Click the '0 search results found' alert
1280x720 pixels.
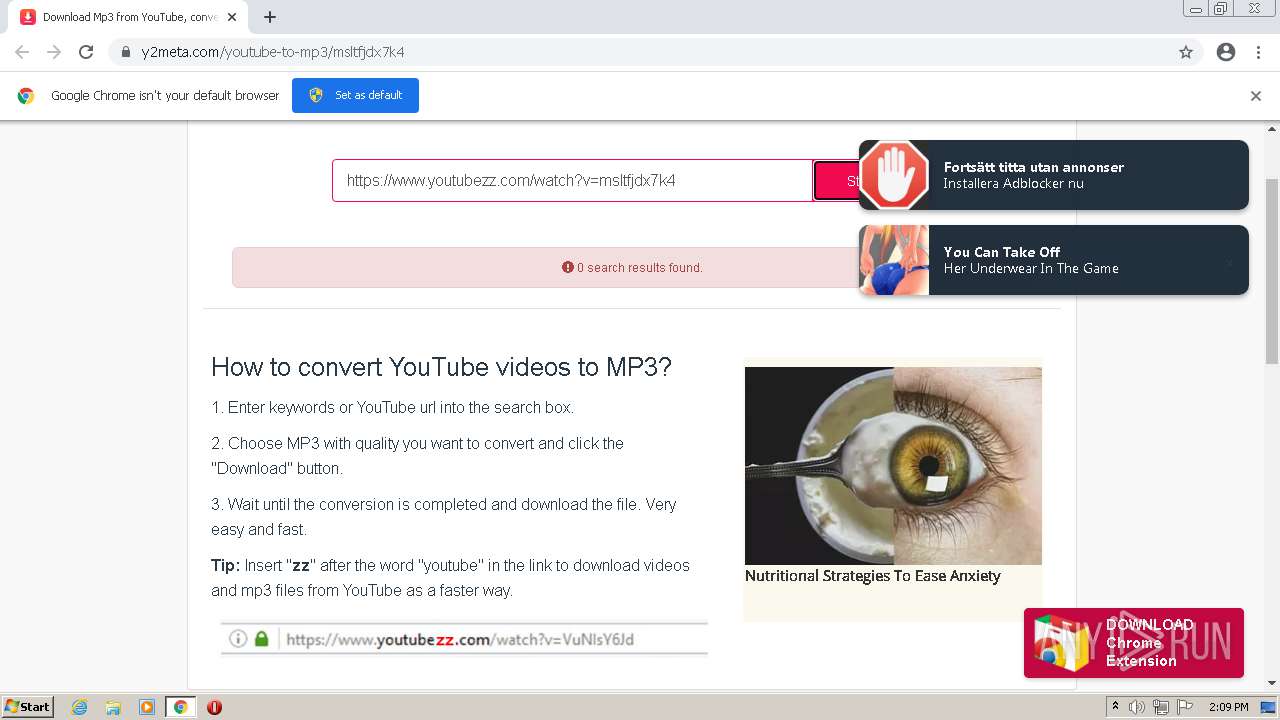pos(546,268)
